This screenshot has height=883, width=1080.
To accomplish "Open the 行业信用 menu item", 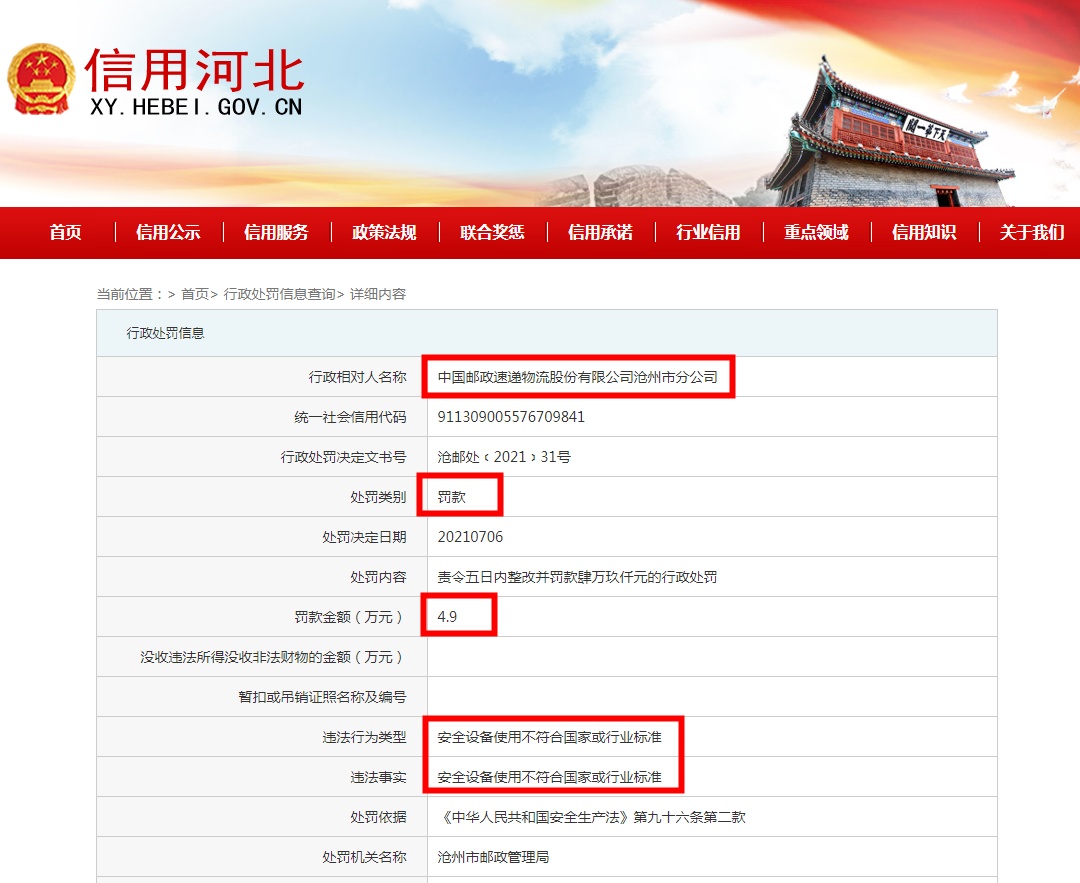I will 708,232.
